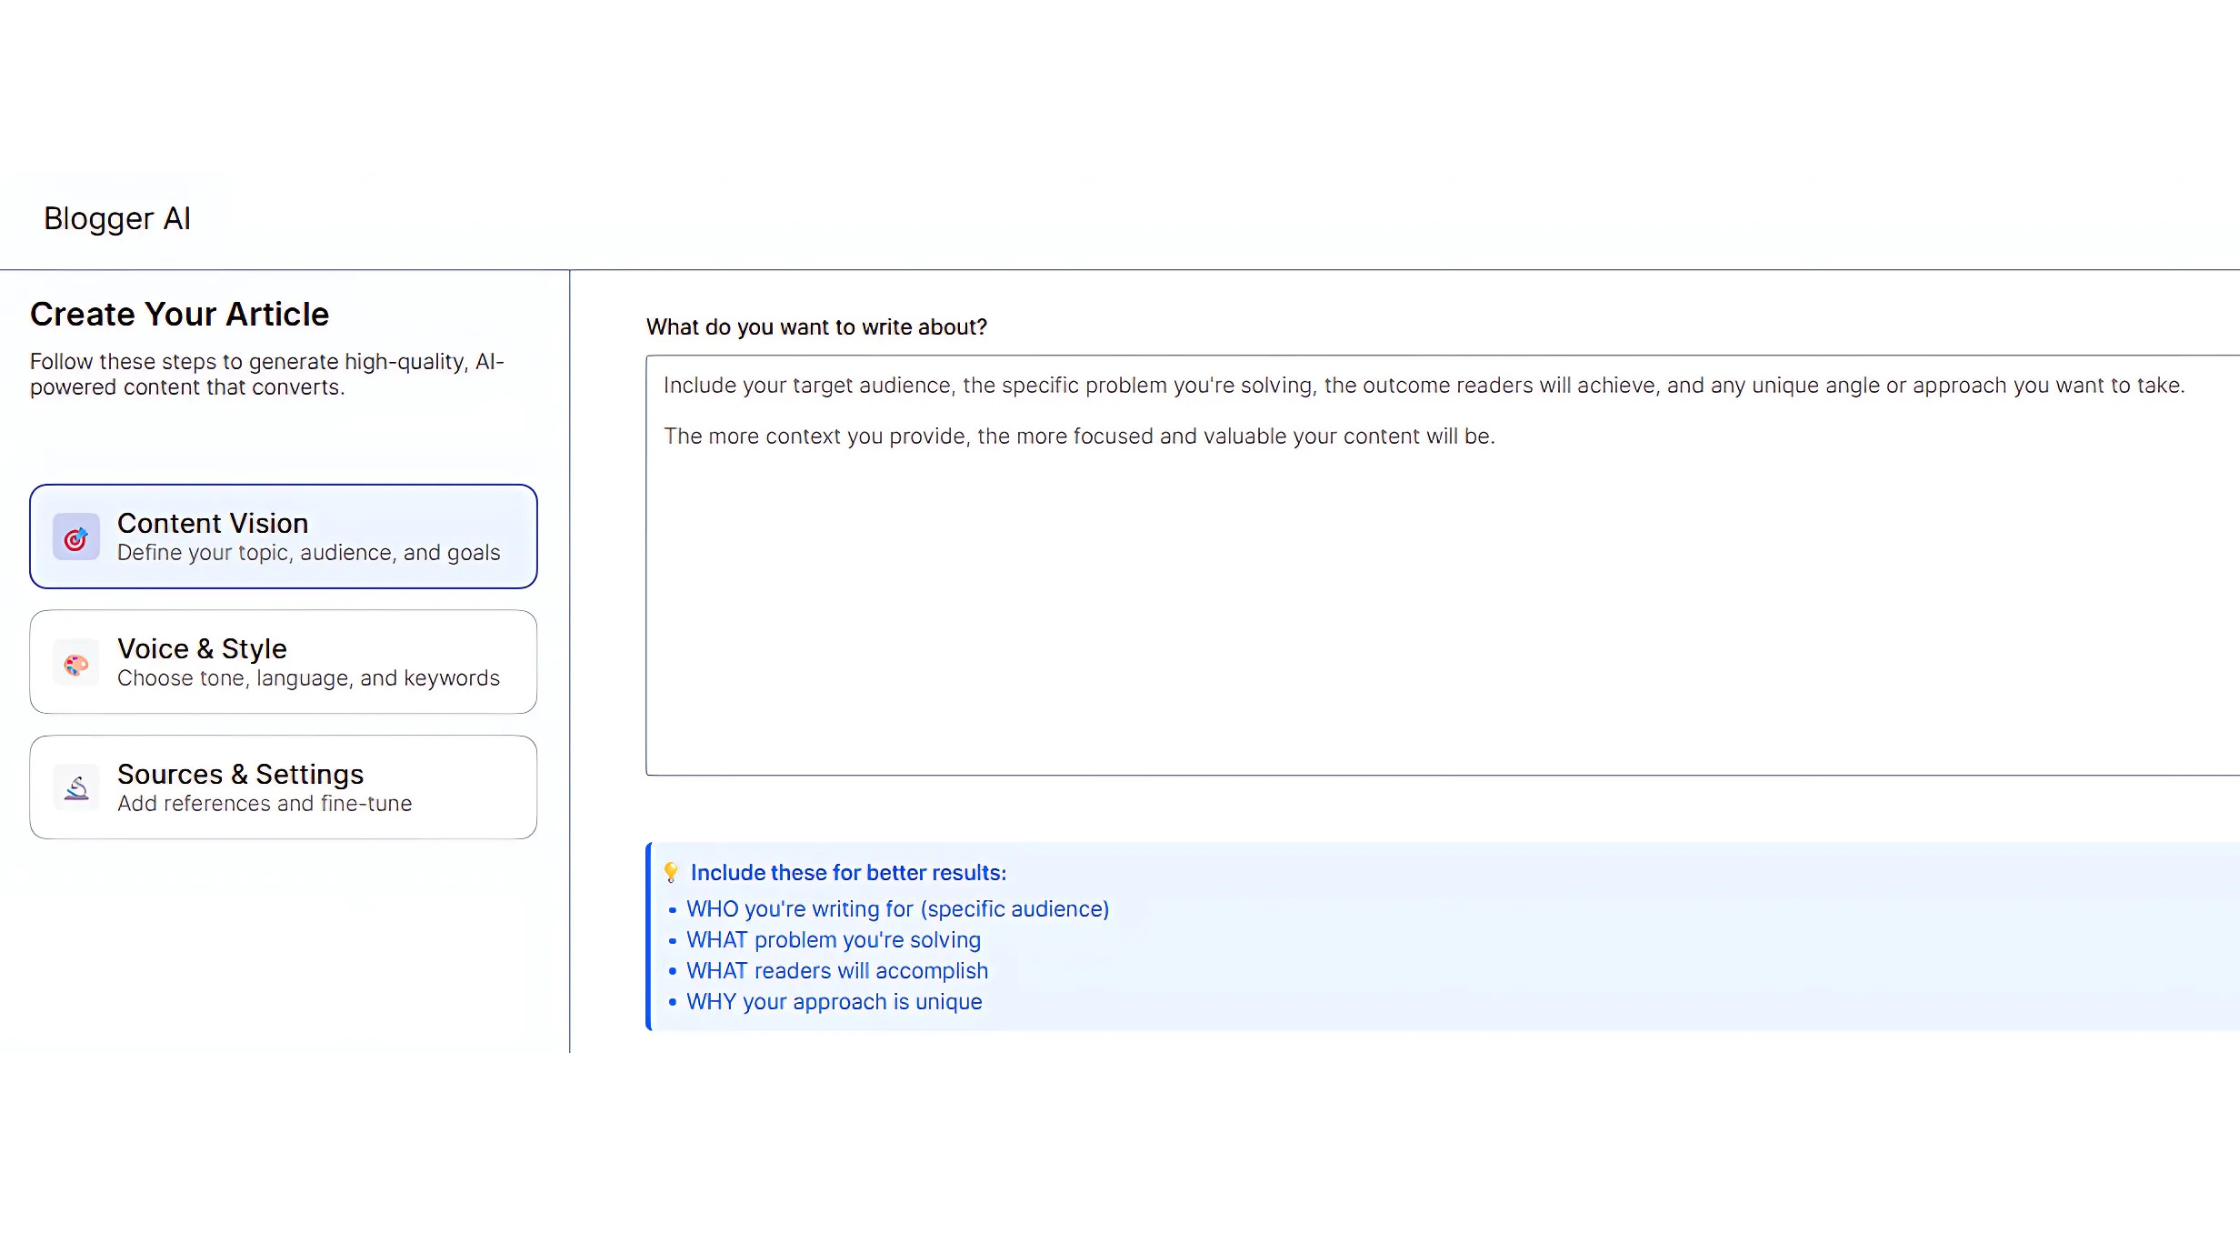Click the 'WHAT readers will accomplish' tip
The image size is (2240, 1260).
[837, 971]
